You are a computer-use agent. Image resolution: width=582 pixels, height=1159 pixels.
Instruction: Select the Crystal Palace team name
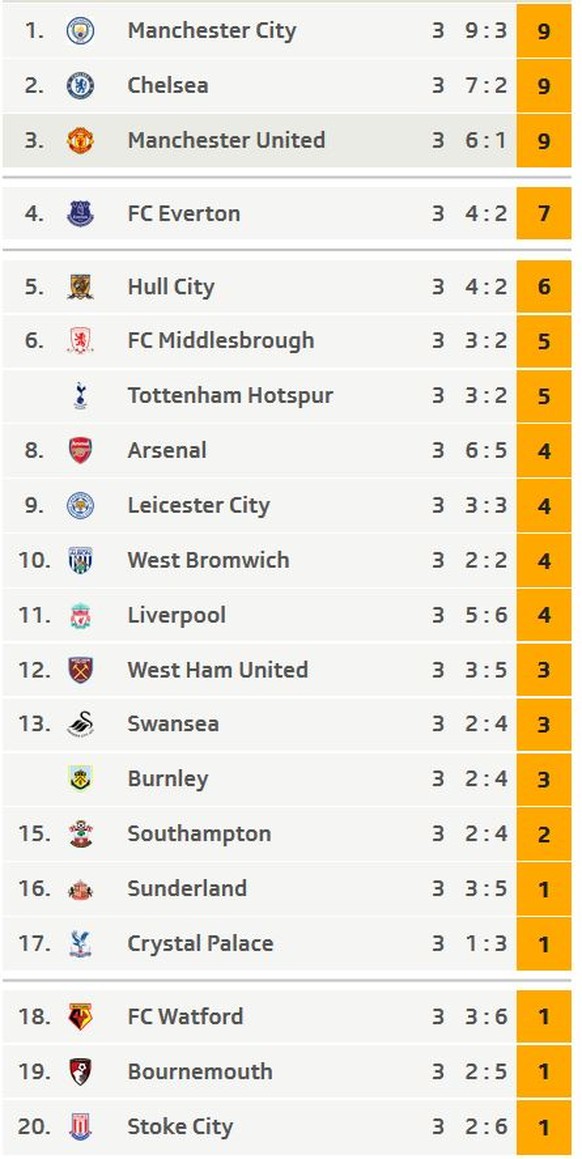200,944
